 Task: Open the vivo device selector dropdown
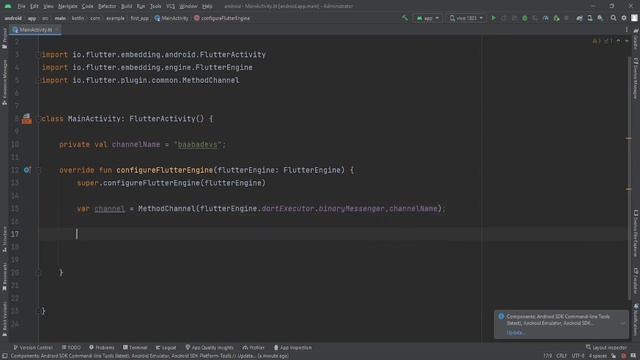(x=466, y=18)
